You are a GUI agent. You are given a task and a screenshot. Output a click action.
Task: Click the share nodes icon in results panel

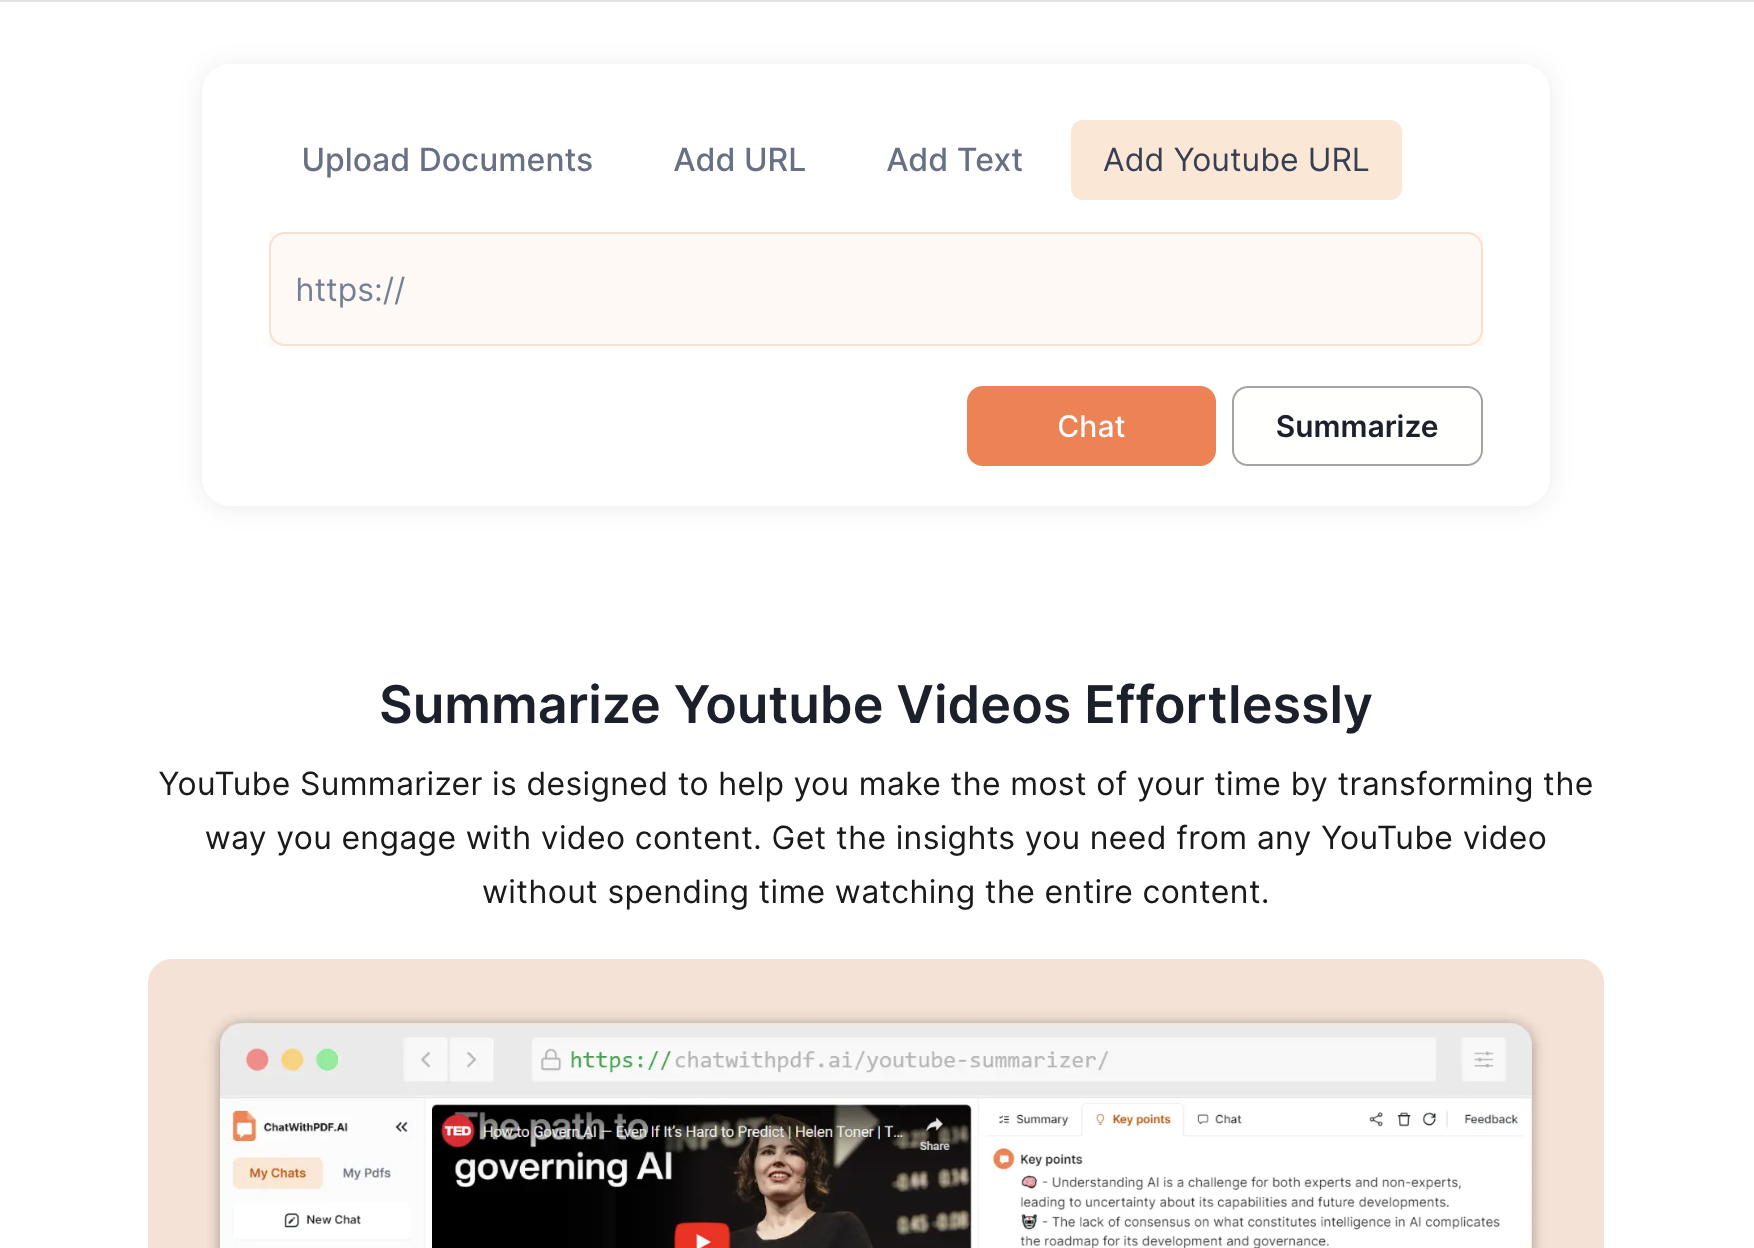point(1376,1120)
